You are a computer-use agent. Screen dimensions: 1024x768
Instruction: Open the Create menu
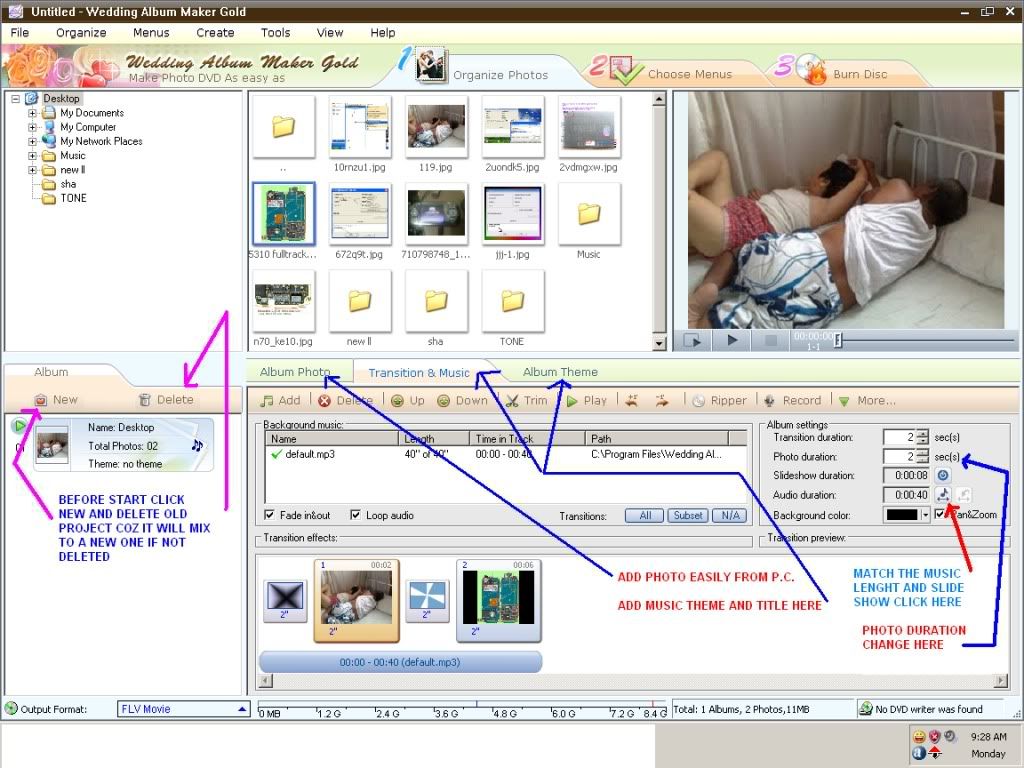[215, 33]
